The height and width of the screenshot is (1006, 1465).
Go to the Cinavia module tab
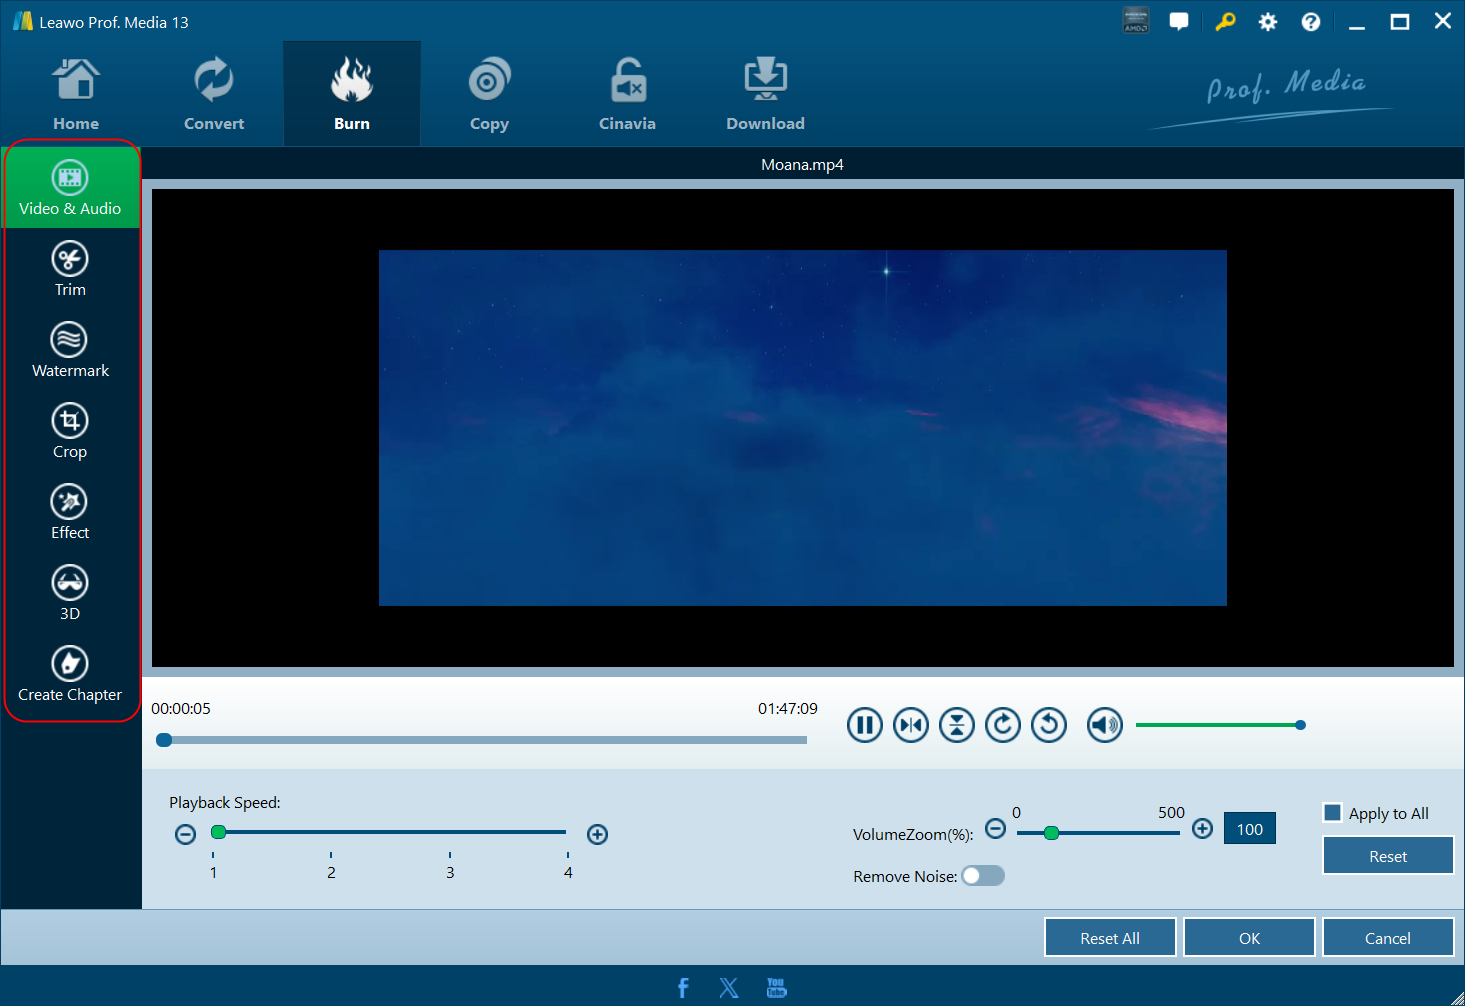[627, 95]
